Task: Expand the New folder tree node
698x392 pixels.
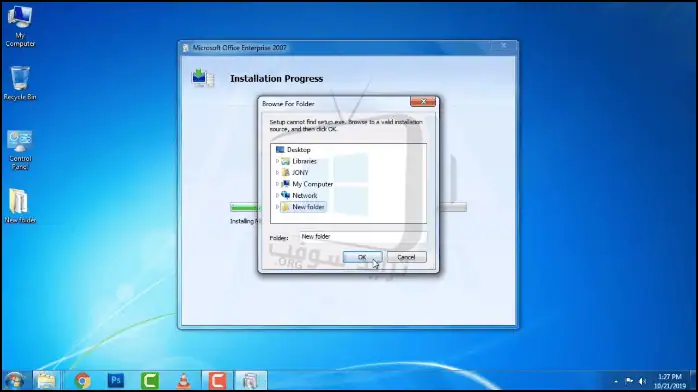Action: tap(277, 207)
